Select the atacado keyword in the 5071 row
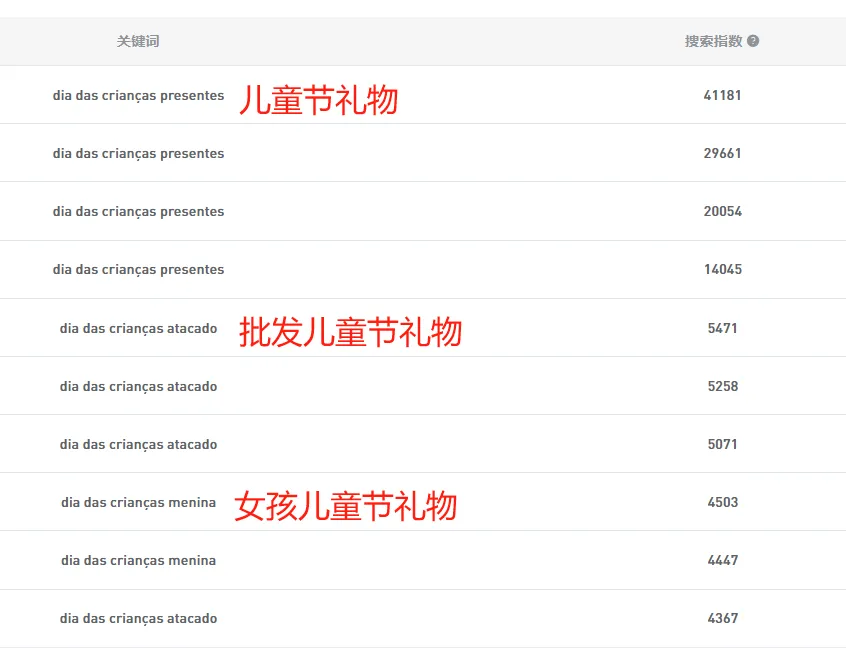The width and height of the screenshot is (846, 670). click(138, 445)
